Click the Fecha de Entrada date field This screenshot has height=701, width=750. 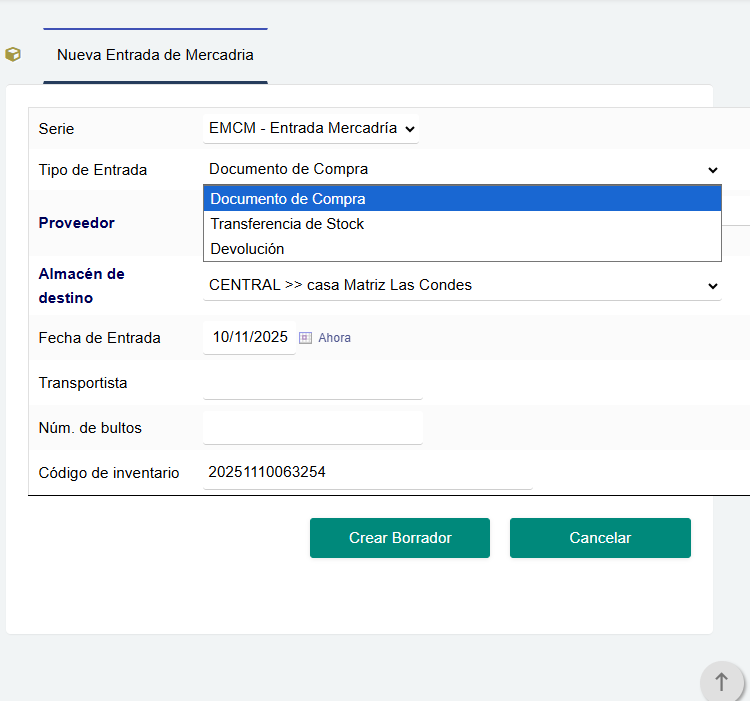[250, 337]
